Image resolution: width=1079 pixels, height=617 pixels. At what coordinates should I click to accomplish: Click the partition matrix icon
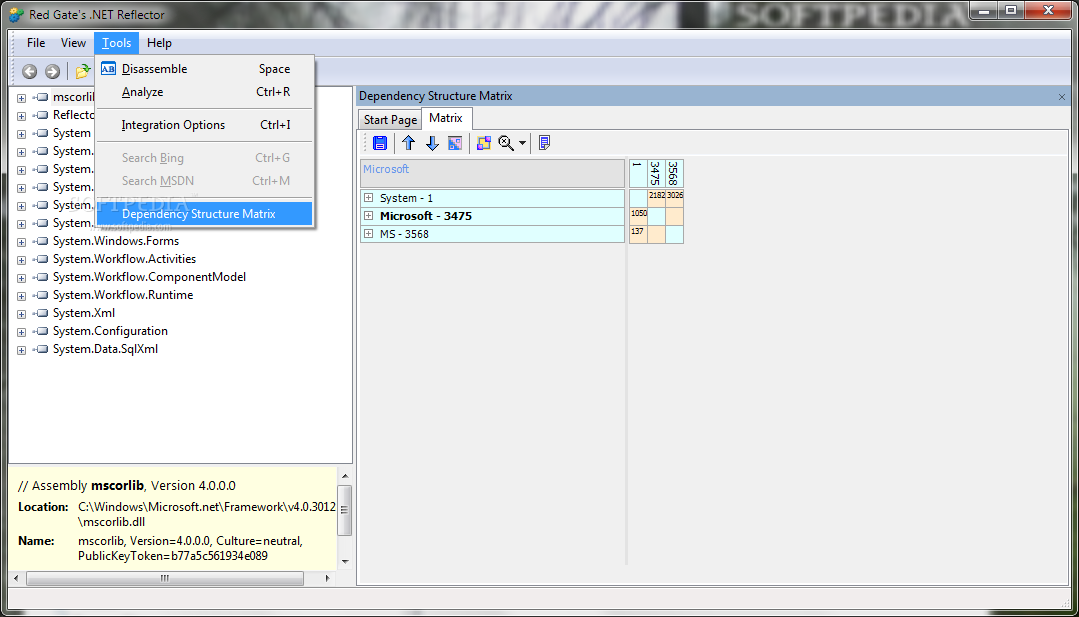[455, 143]
